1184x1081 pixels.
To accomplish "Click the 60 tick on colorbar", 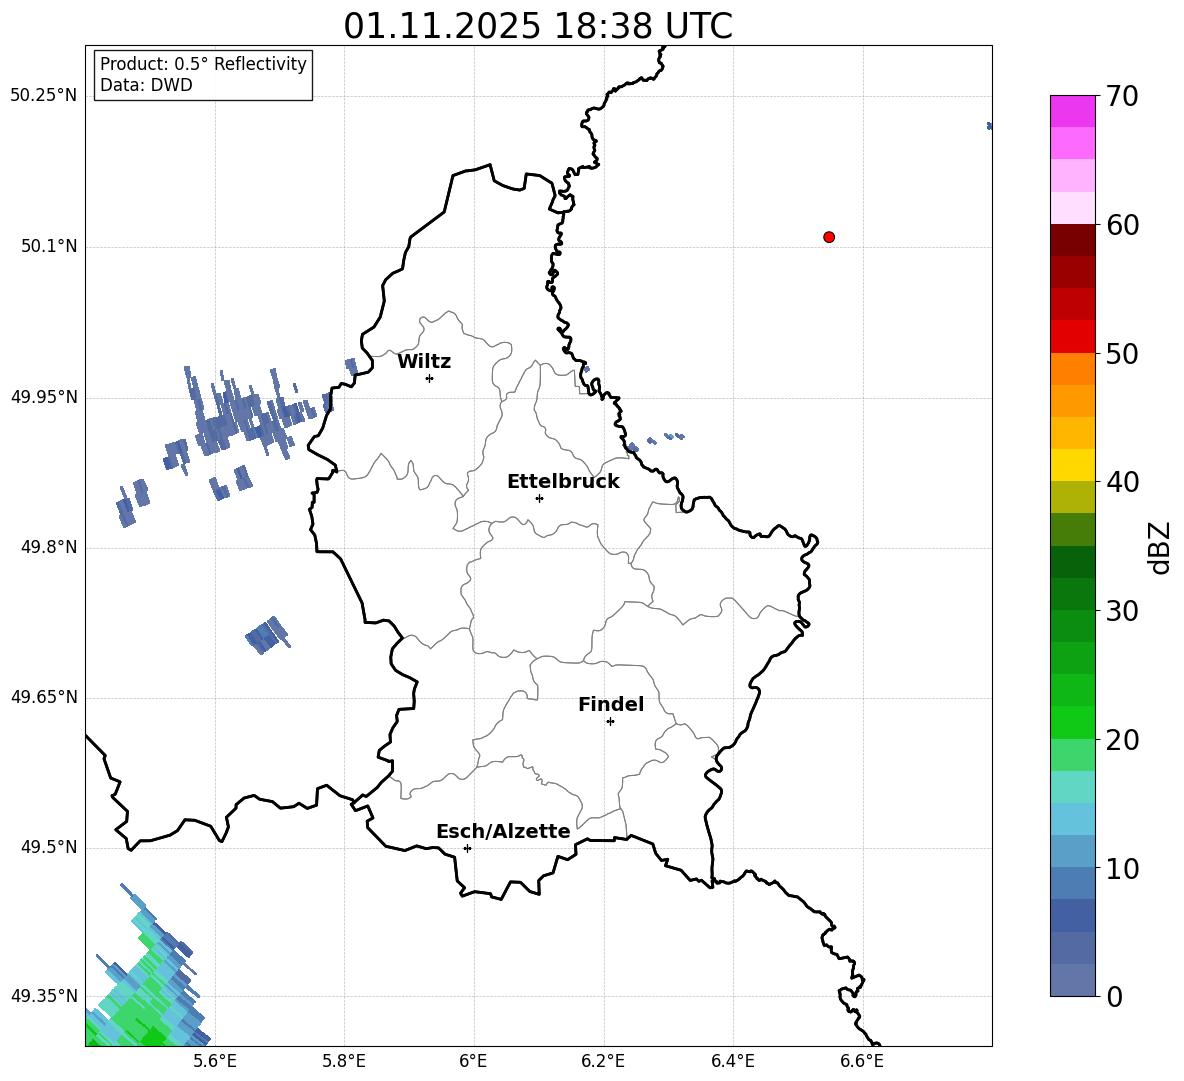I will tap(1122, 225).
